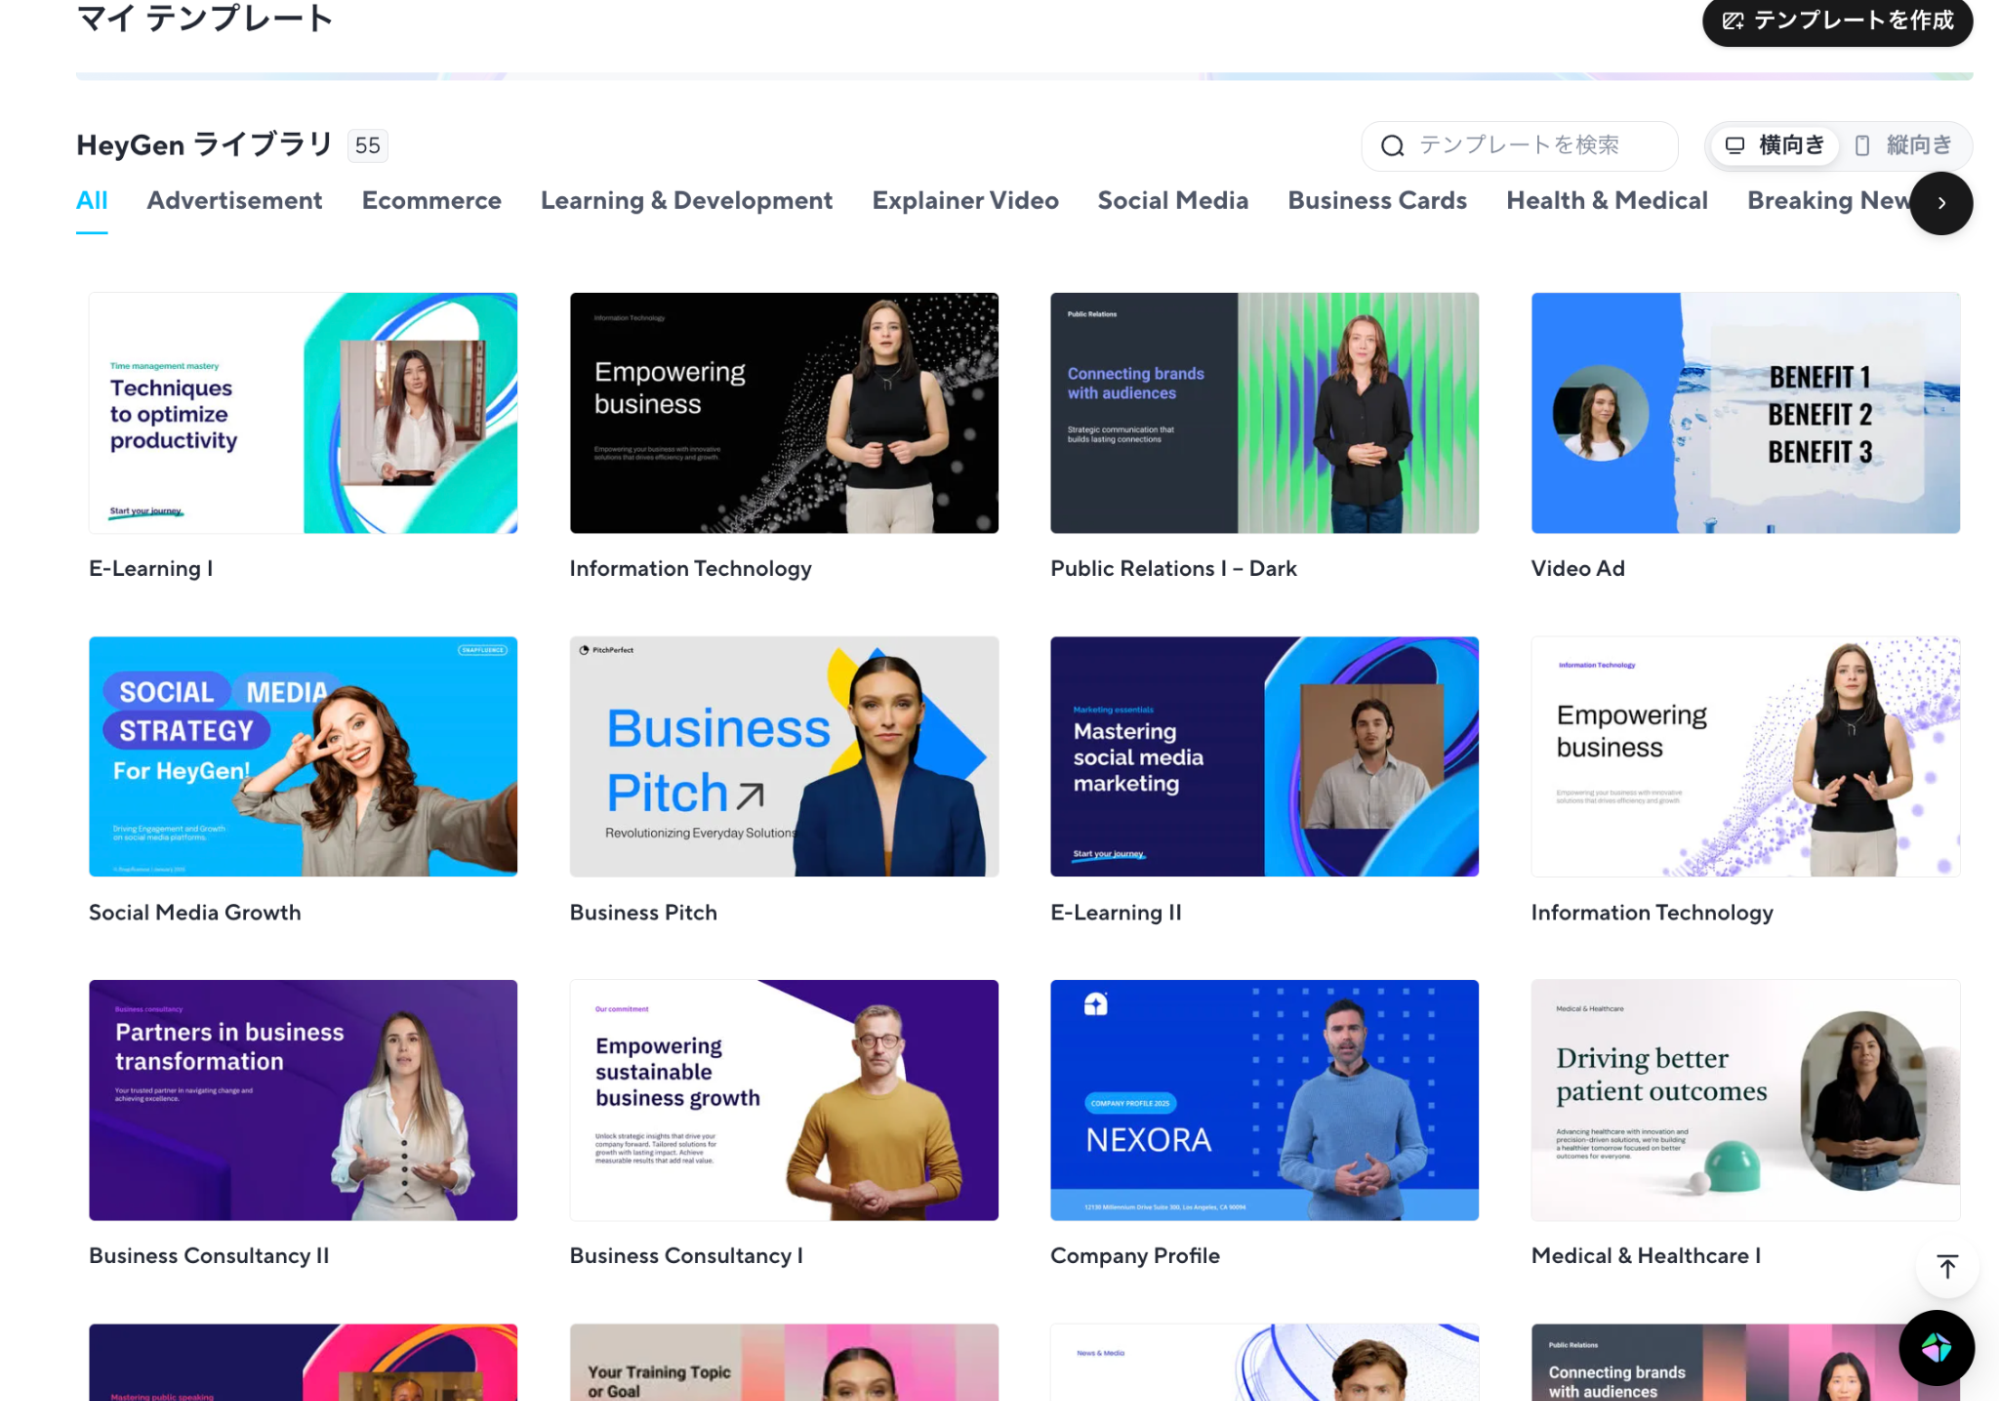Click the edit icon in テンプレートを作成 button
The height and width of the screenshot is (1401, 1999).
click(x=1733, y=20)
